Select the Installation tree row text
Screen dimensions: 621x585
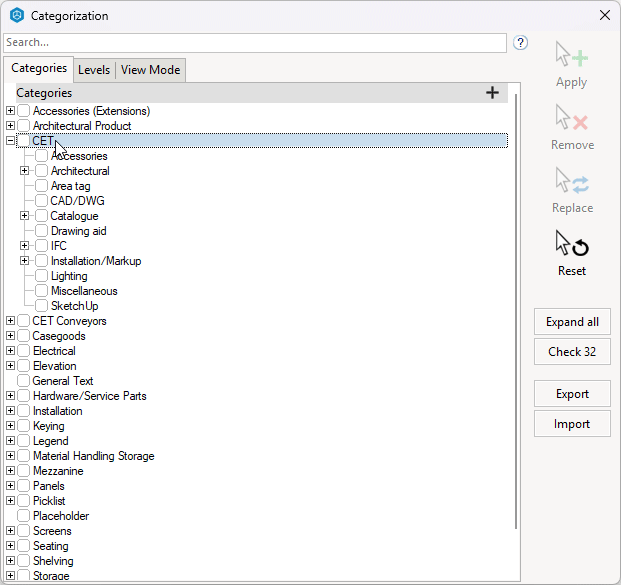57,411
